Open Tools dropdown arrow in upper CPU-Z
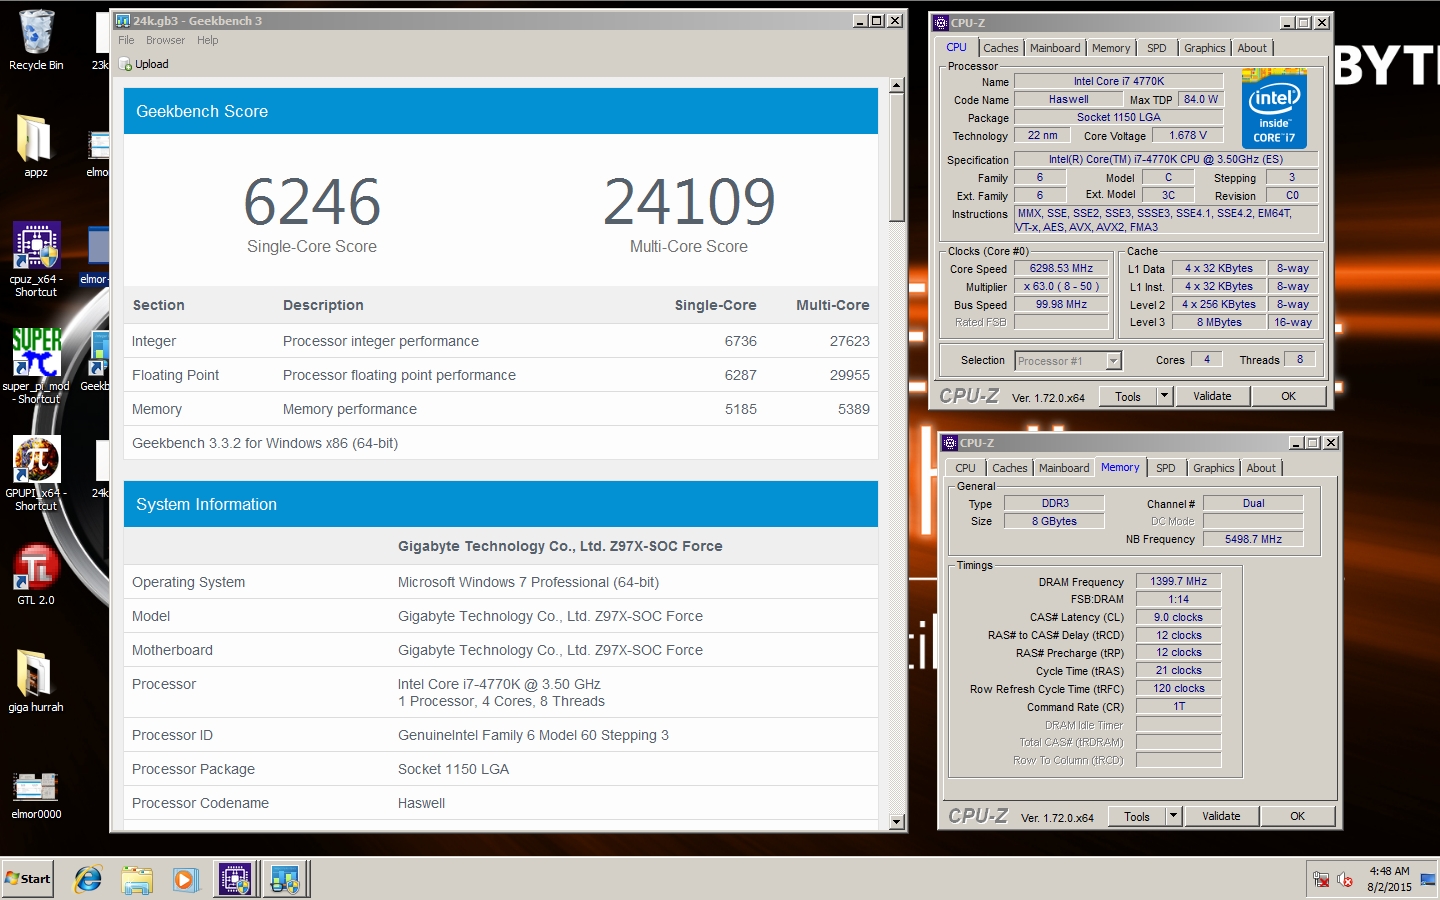The height and width of the screenshot is (900, 1440). click(x=1164, y=396)
